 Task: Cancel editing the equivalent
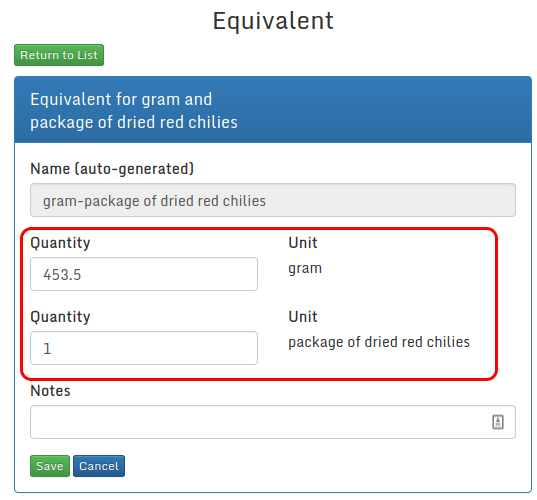(x=99, y=466)
